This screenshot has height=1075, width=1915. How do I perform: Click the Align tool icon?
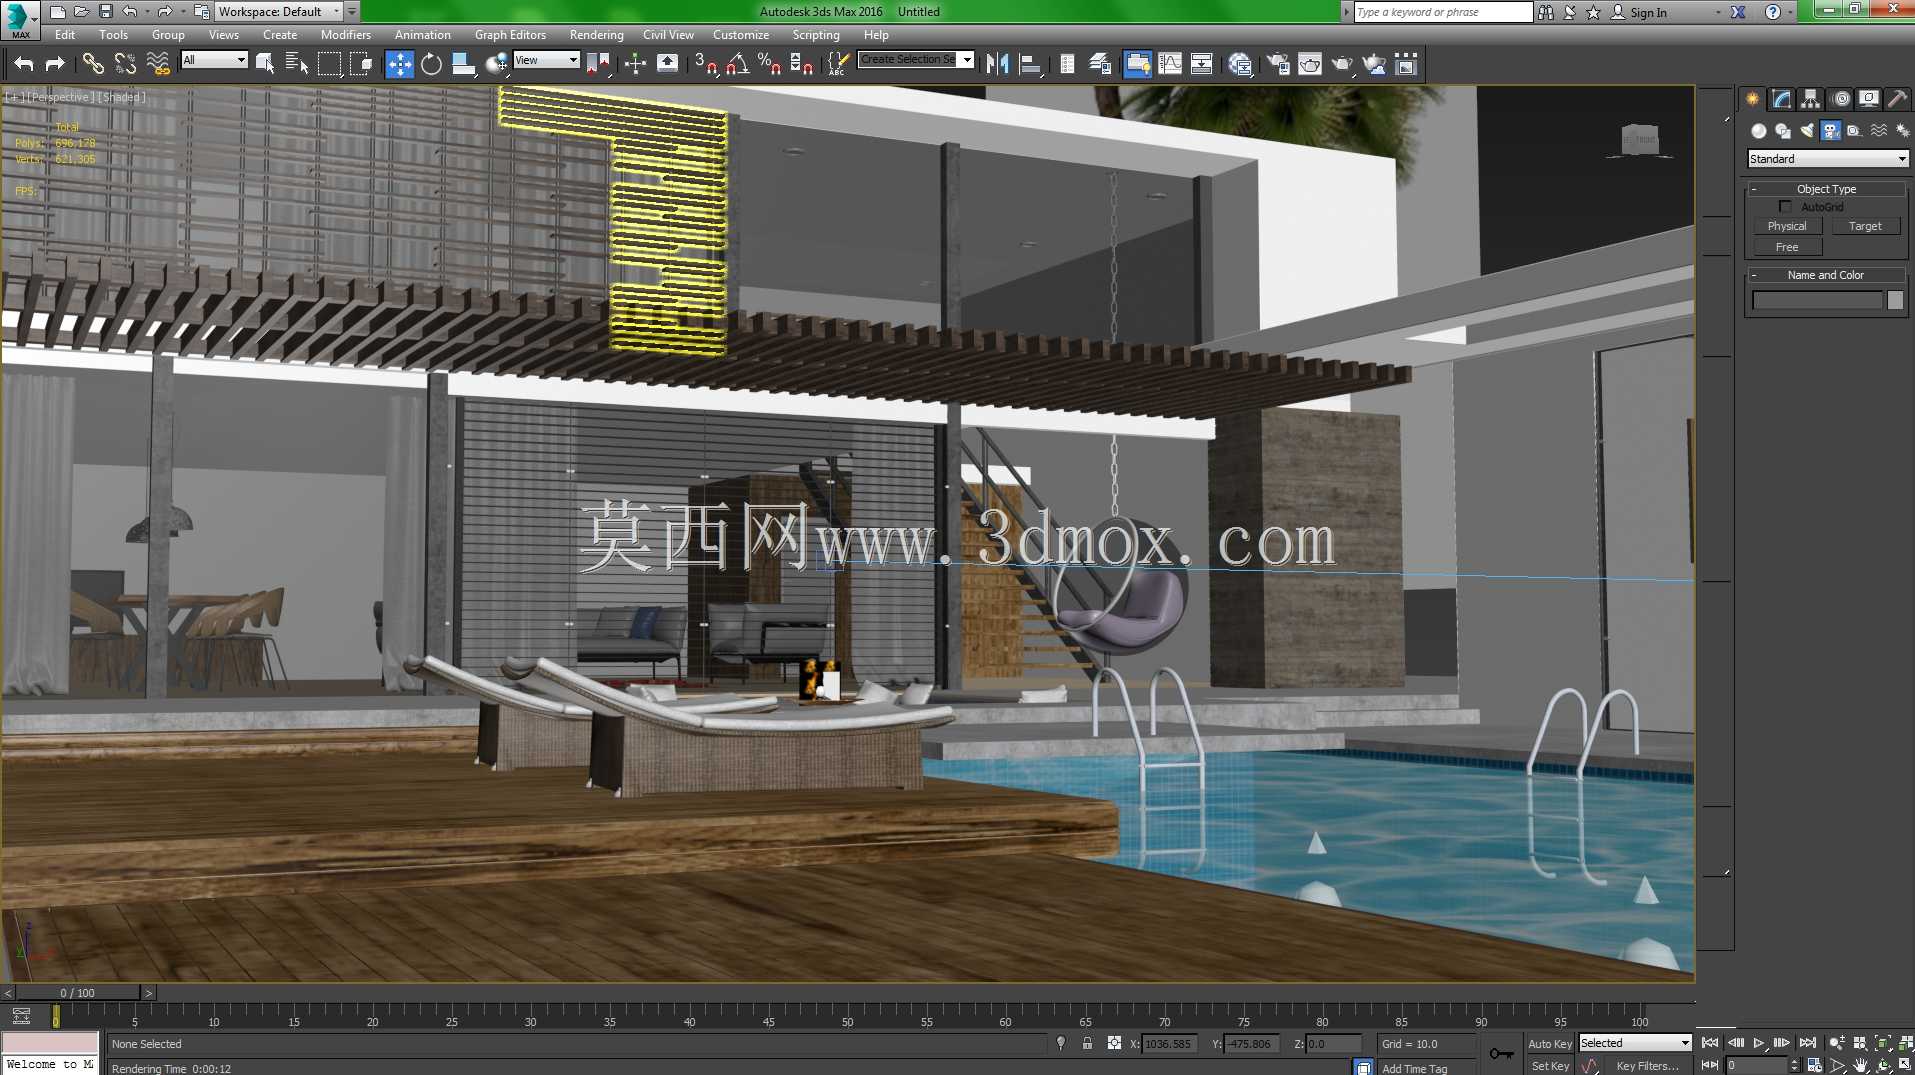pos(1029,64)
